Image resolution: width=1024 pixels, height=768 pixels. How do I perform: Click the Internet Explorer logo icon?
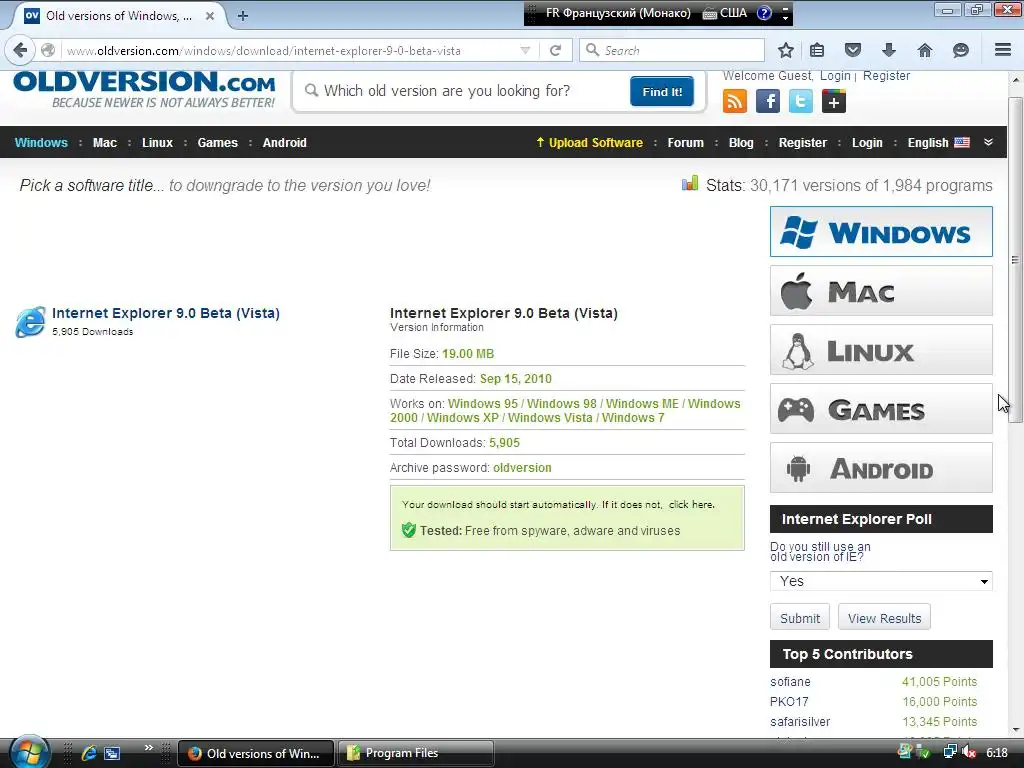30,321
